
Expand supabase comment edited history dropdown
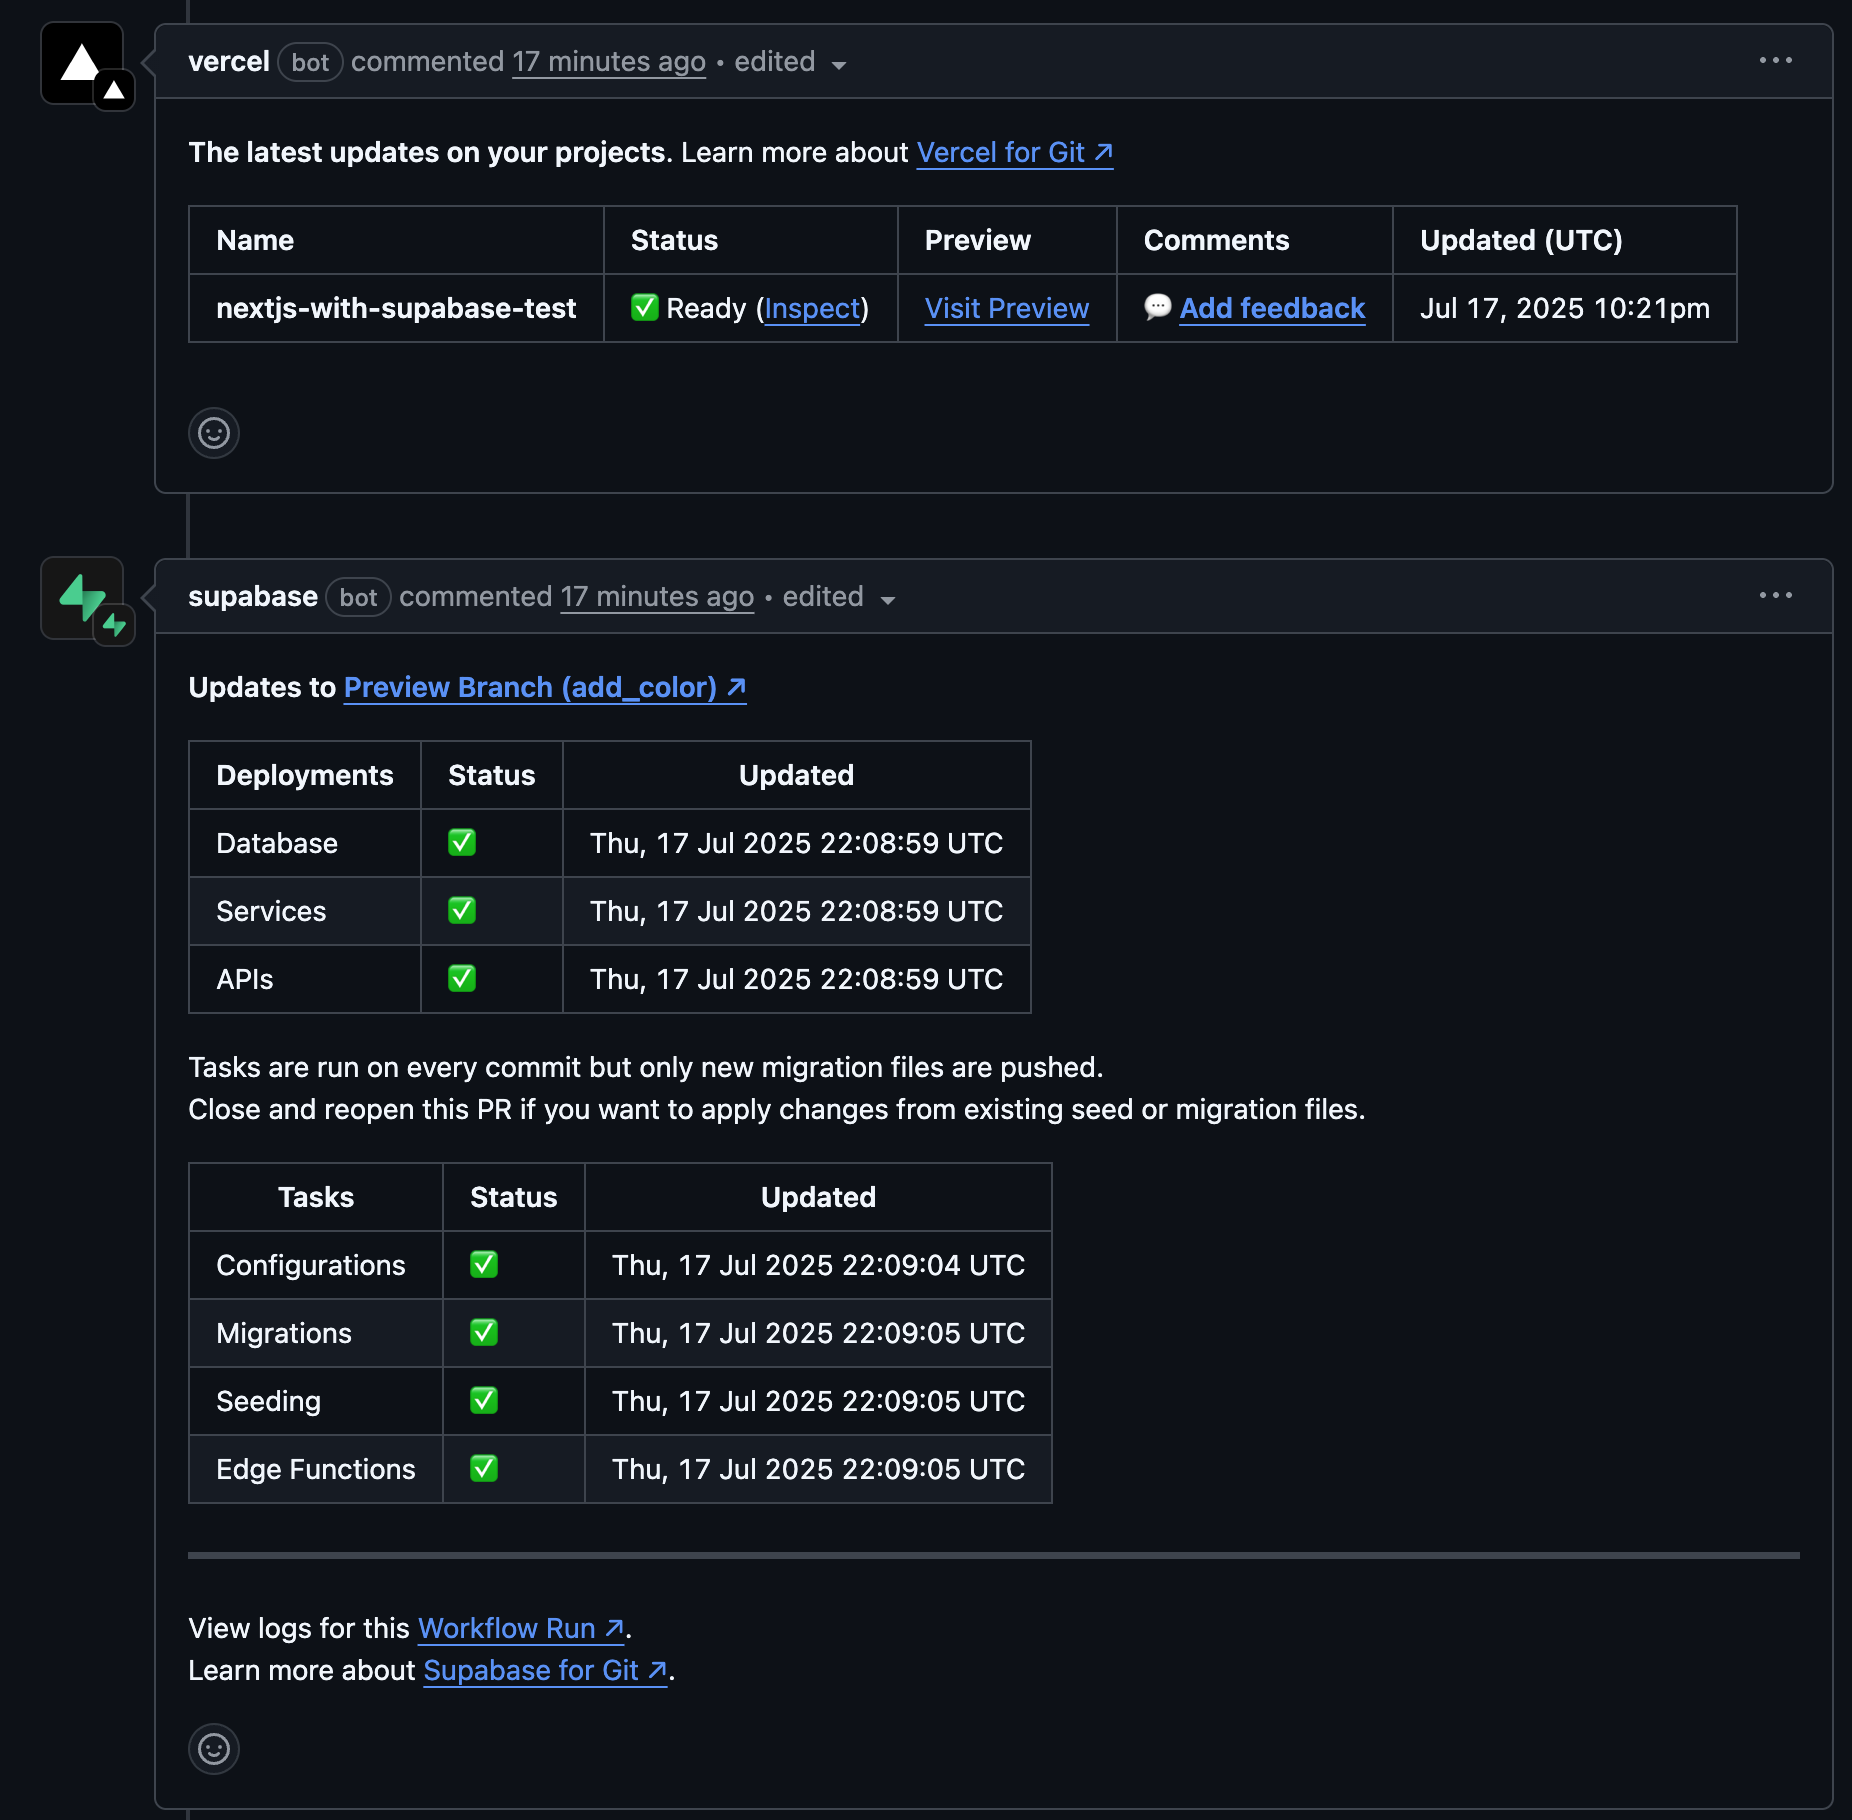tap(838, 598)
